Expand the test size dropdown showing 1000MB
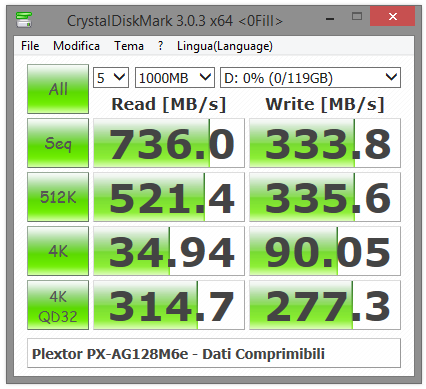The height and width of the screenshot is (389, 426). pyautogui.click(x=175, y=78)
